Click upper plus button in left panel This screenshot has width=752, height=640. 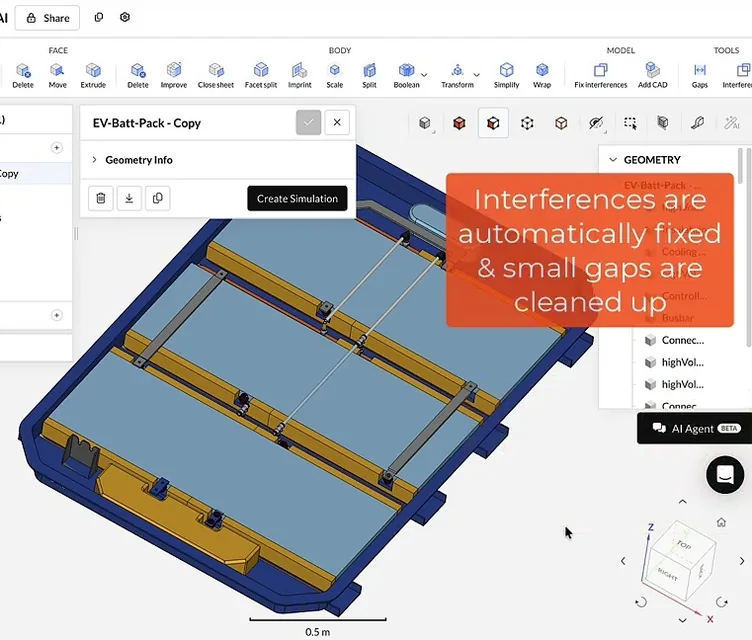pos(57,148)
